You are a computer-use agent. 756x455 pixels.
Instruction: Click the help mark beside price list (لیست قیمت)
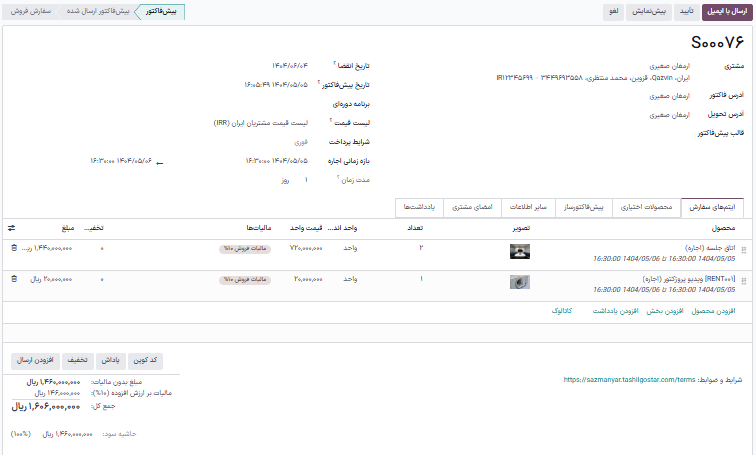tap(330, 120)
